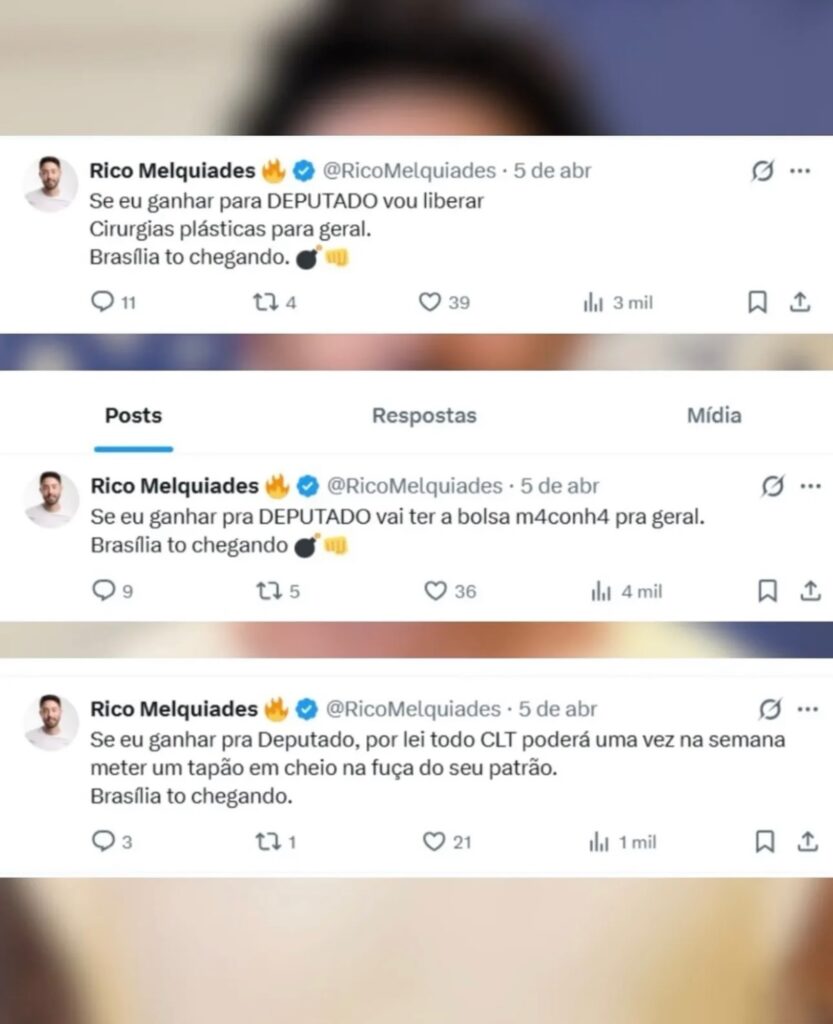Open more options on the first tweet

pyautogui.click(x=800, y=171)
